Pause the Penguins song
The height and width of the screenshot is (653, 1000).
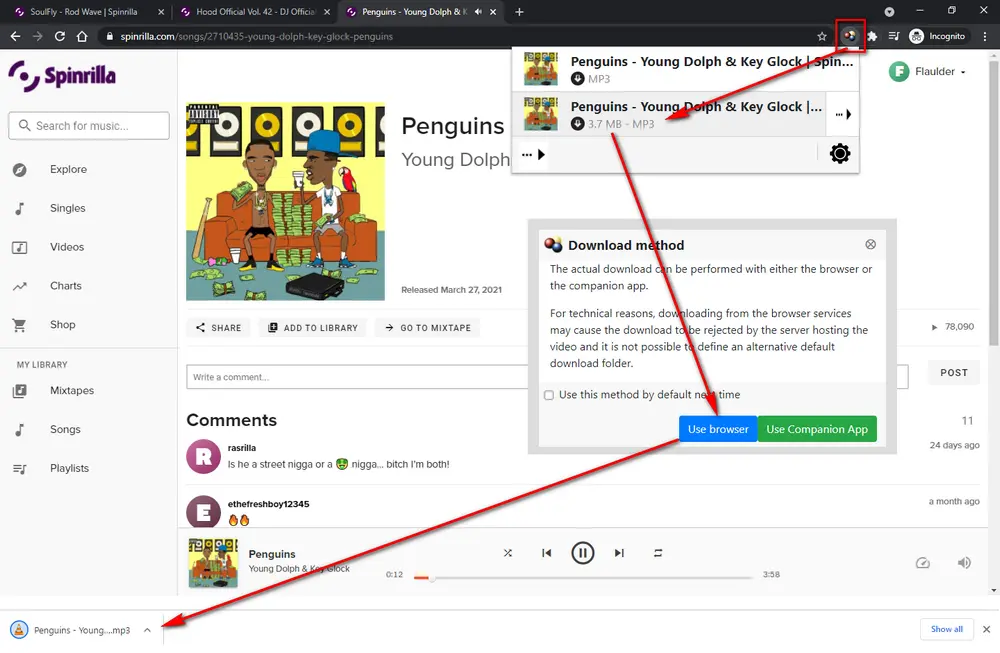pyautogui.click(x=582, y=553)
